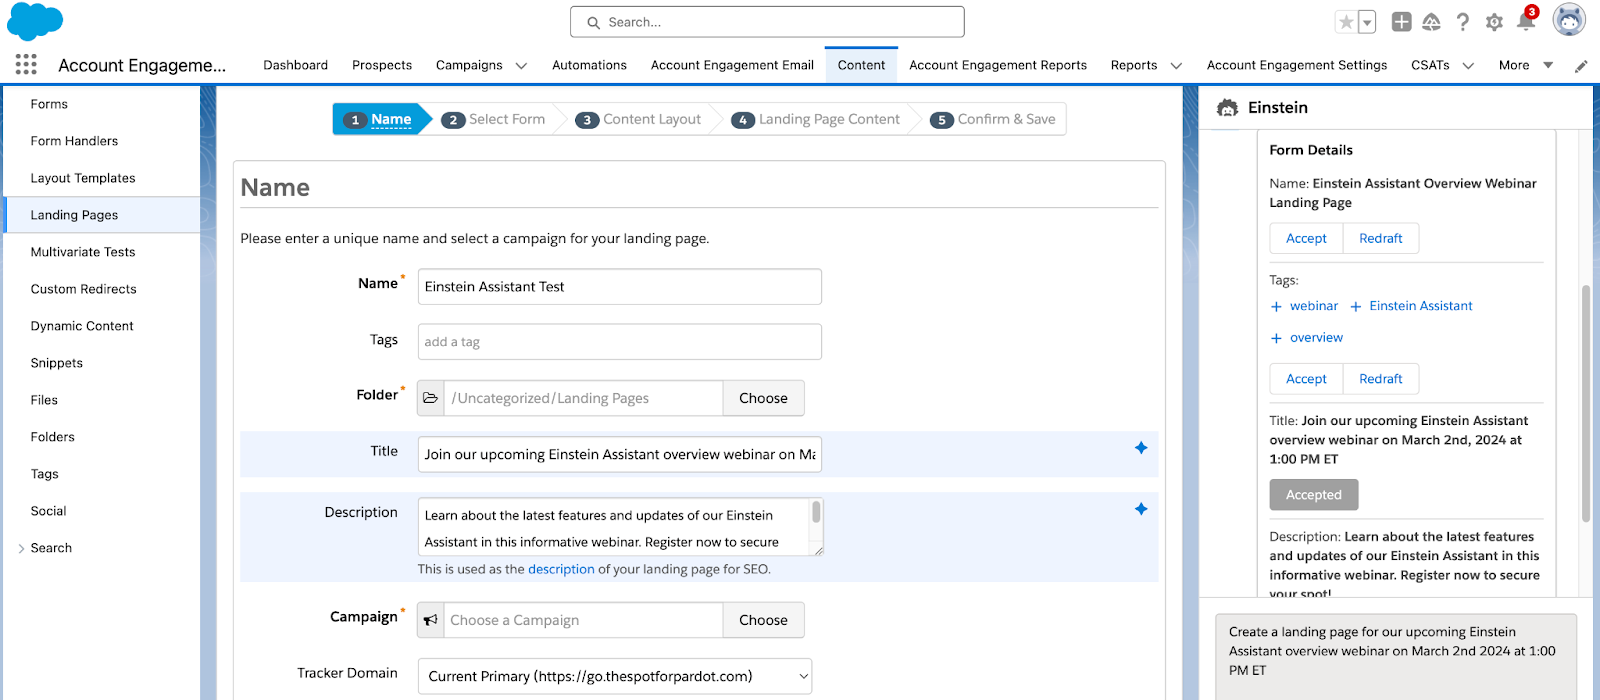The width and height of the screenshot is (1600, 700).
Task: Open the Account Engagement Email tab
Action: (732, 65)
